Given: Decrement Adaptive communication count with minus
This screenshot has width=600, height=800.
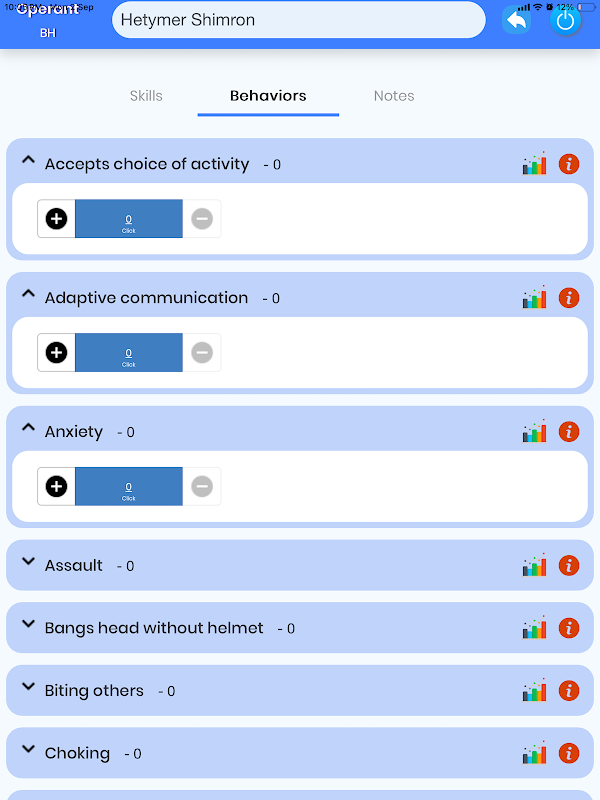Looking at the screenshot, I should tap(202, 353).
